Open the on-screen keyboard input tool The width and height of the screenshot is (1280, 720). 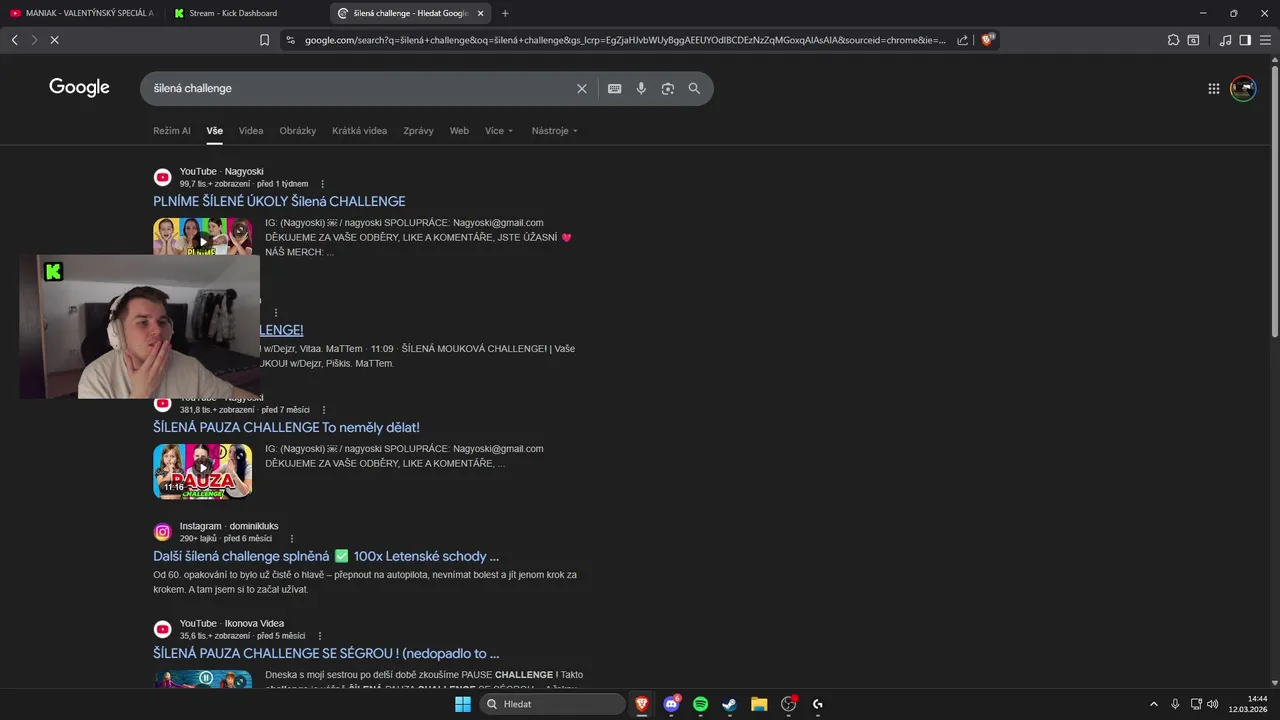[x=614, y=88]
